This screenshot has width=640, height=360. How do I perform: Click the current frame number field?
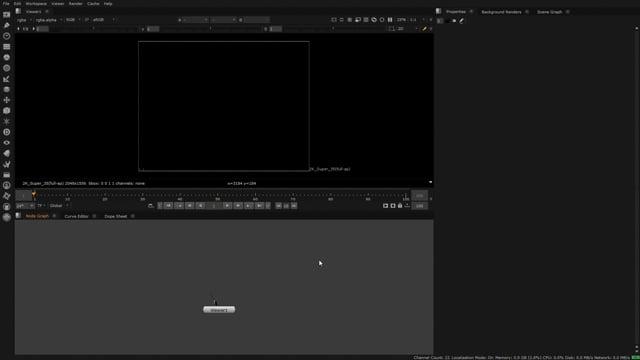pos(214,206)
